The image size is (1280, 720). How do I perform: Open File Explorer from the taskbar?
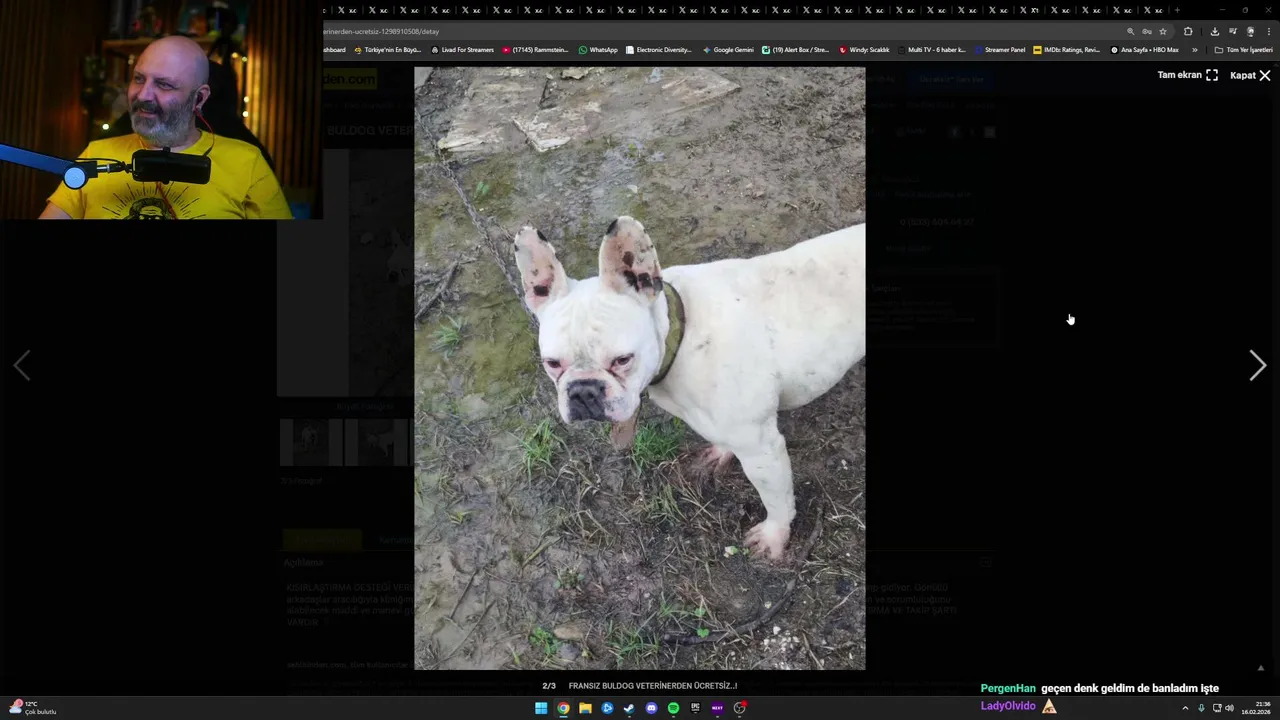tap(585, 708)
